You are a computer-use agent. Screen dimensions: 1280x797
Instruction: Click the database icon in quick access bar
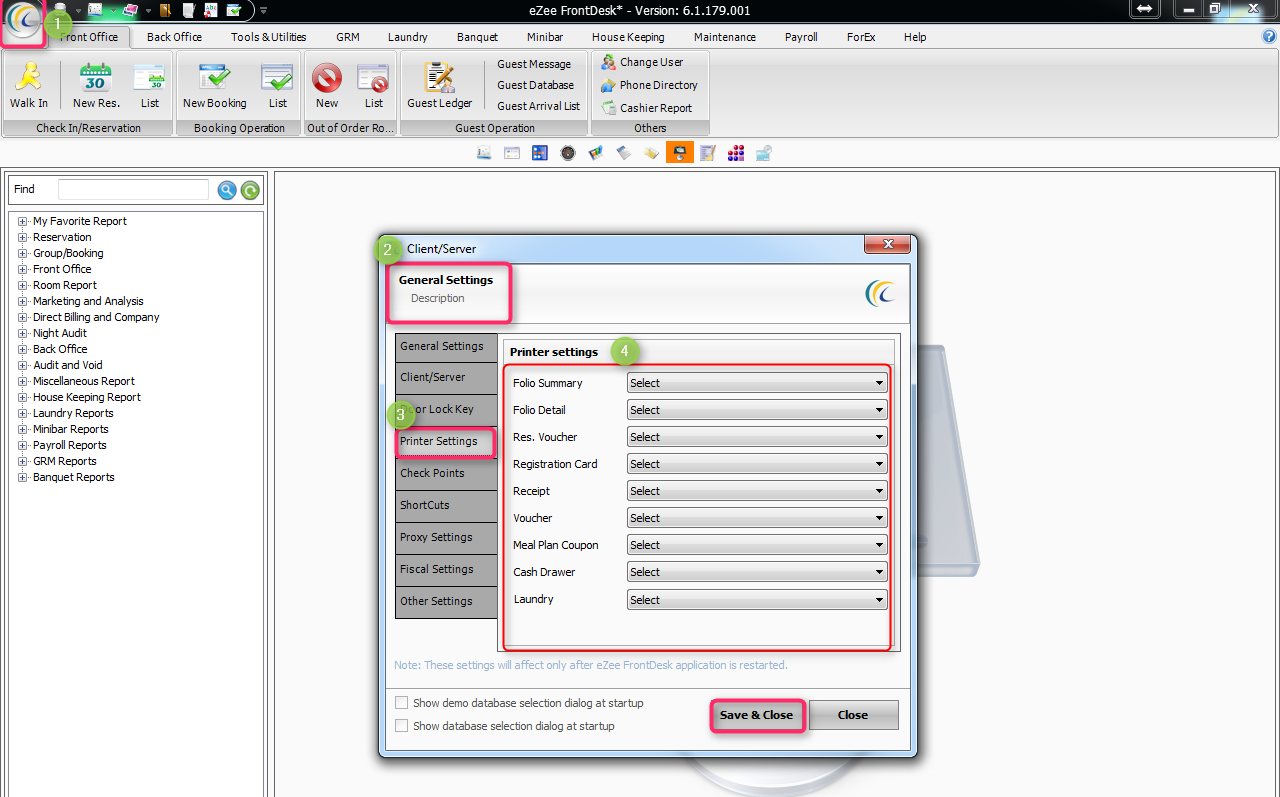(60, 8)
